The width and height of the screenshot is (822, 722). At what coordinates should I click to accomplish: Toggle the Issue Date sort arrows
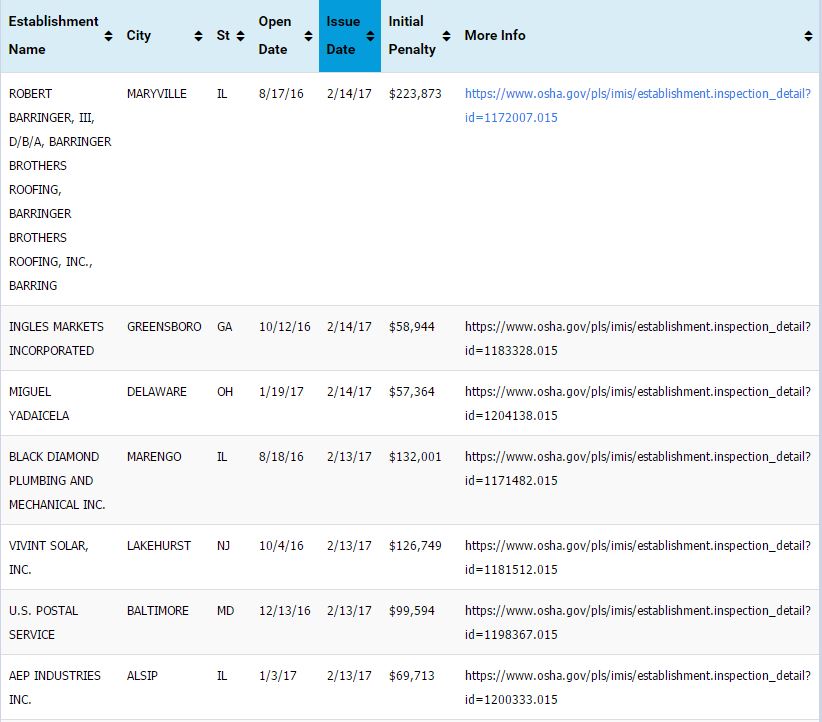(370, 36)
